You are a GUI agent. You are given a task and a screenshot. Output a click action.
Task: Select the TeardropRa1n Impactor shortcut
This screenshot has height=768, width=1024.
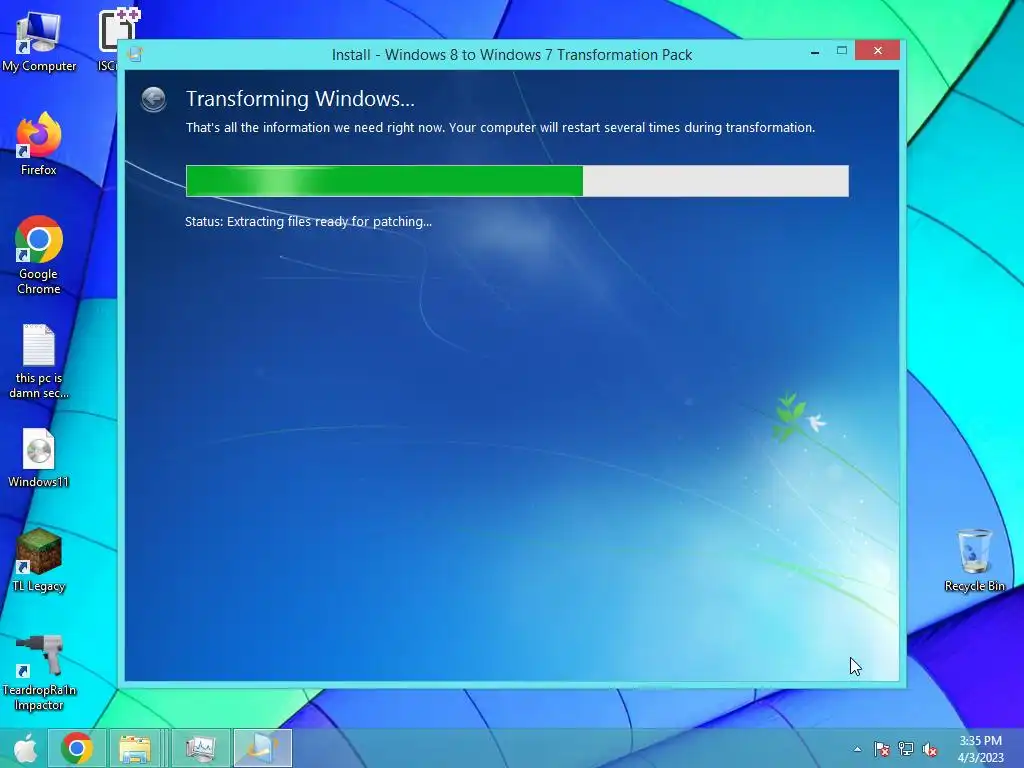(x=39, y=673)
